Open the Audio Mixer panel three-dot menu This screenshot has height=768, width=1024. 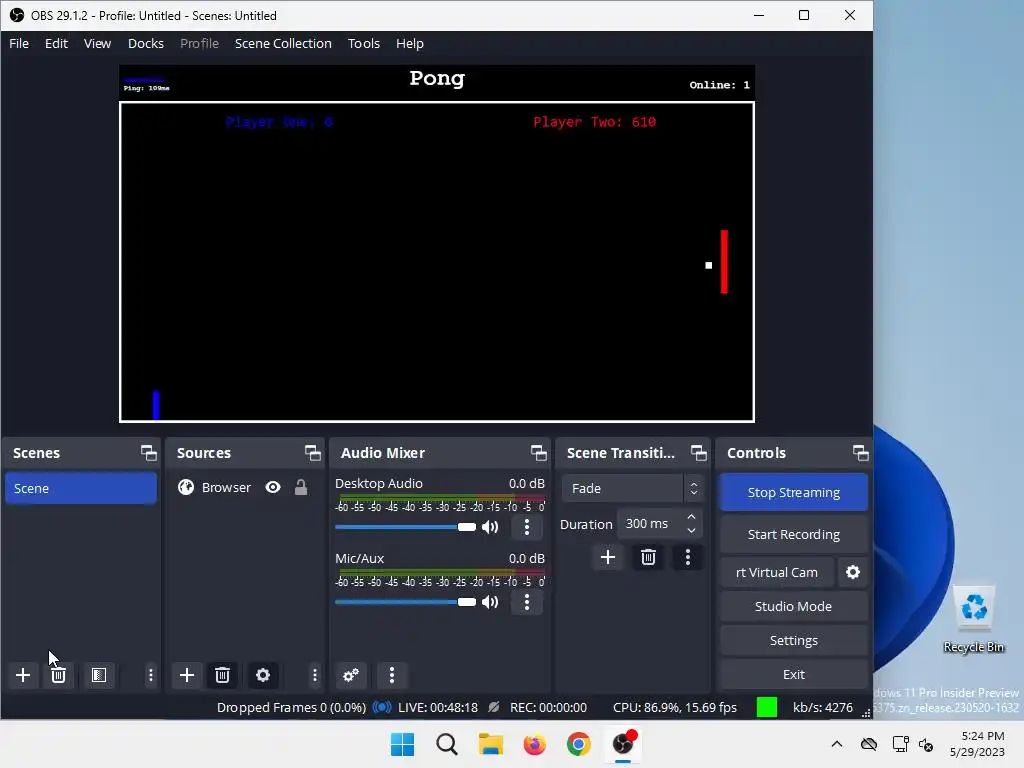click(x=392, y=675)
